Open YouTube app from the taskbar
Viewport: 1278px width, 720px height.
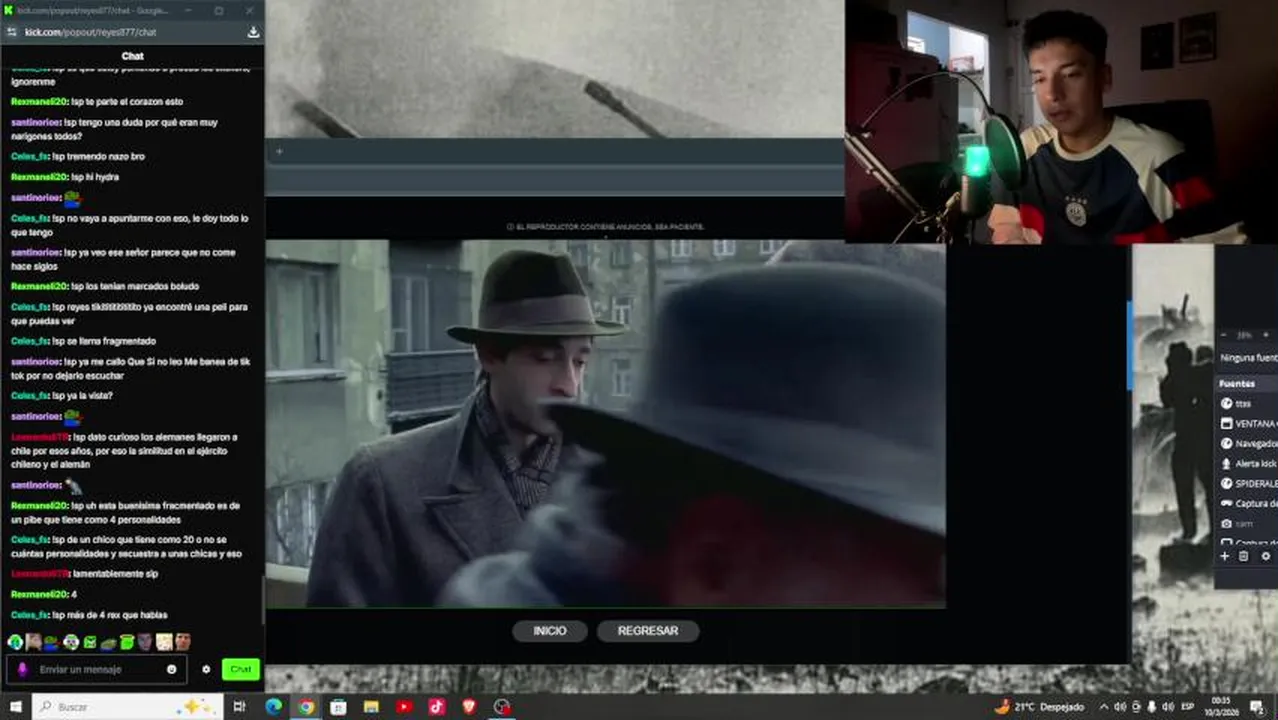click(404, 706)
